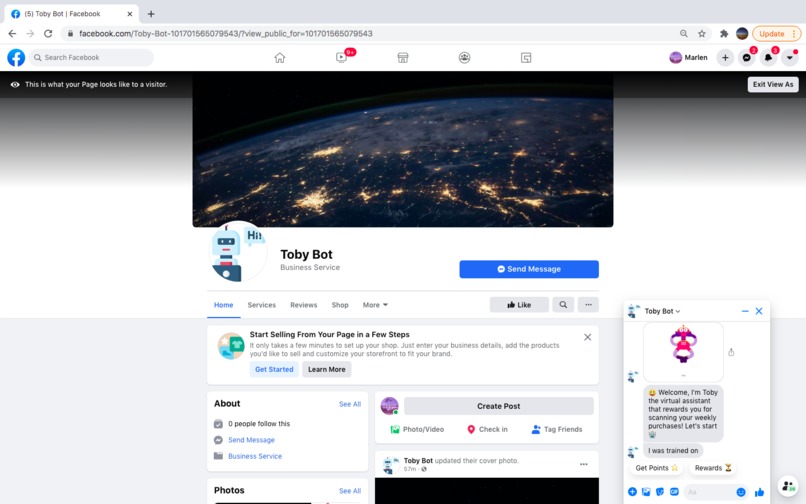Open the Marketplace icon
The width and height of the screenshot is (806, 504).
(403, 58)
